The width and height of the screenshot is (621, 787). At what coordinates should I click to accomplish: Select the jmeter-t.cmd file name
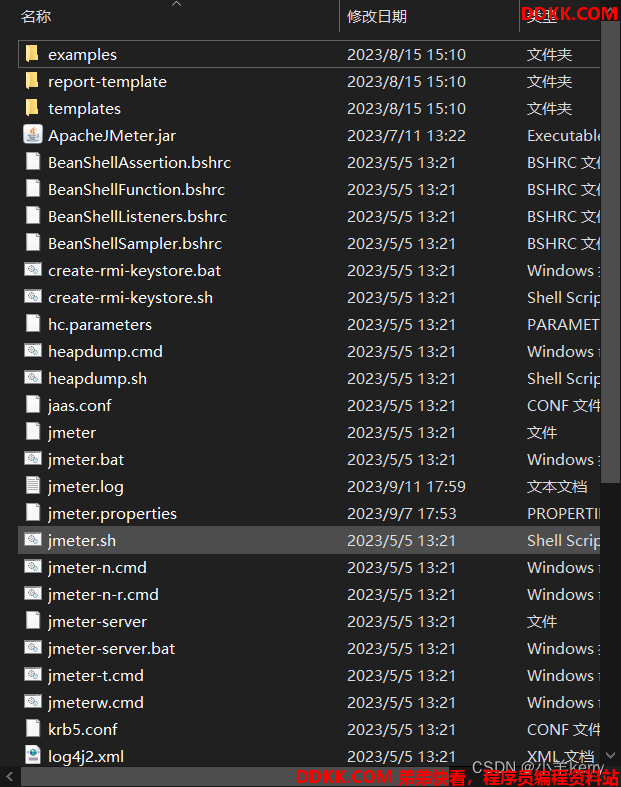pos(96,677)
